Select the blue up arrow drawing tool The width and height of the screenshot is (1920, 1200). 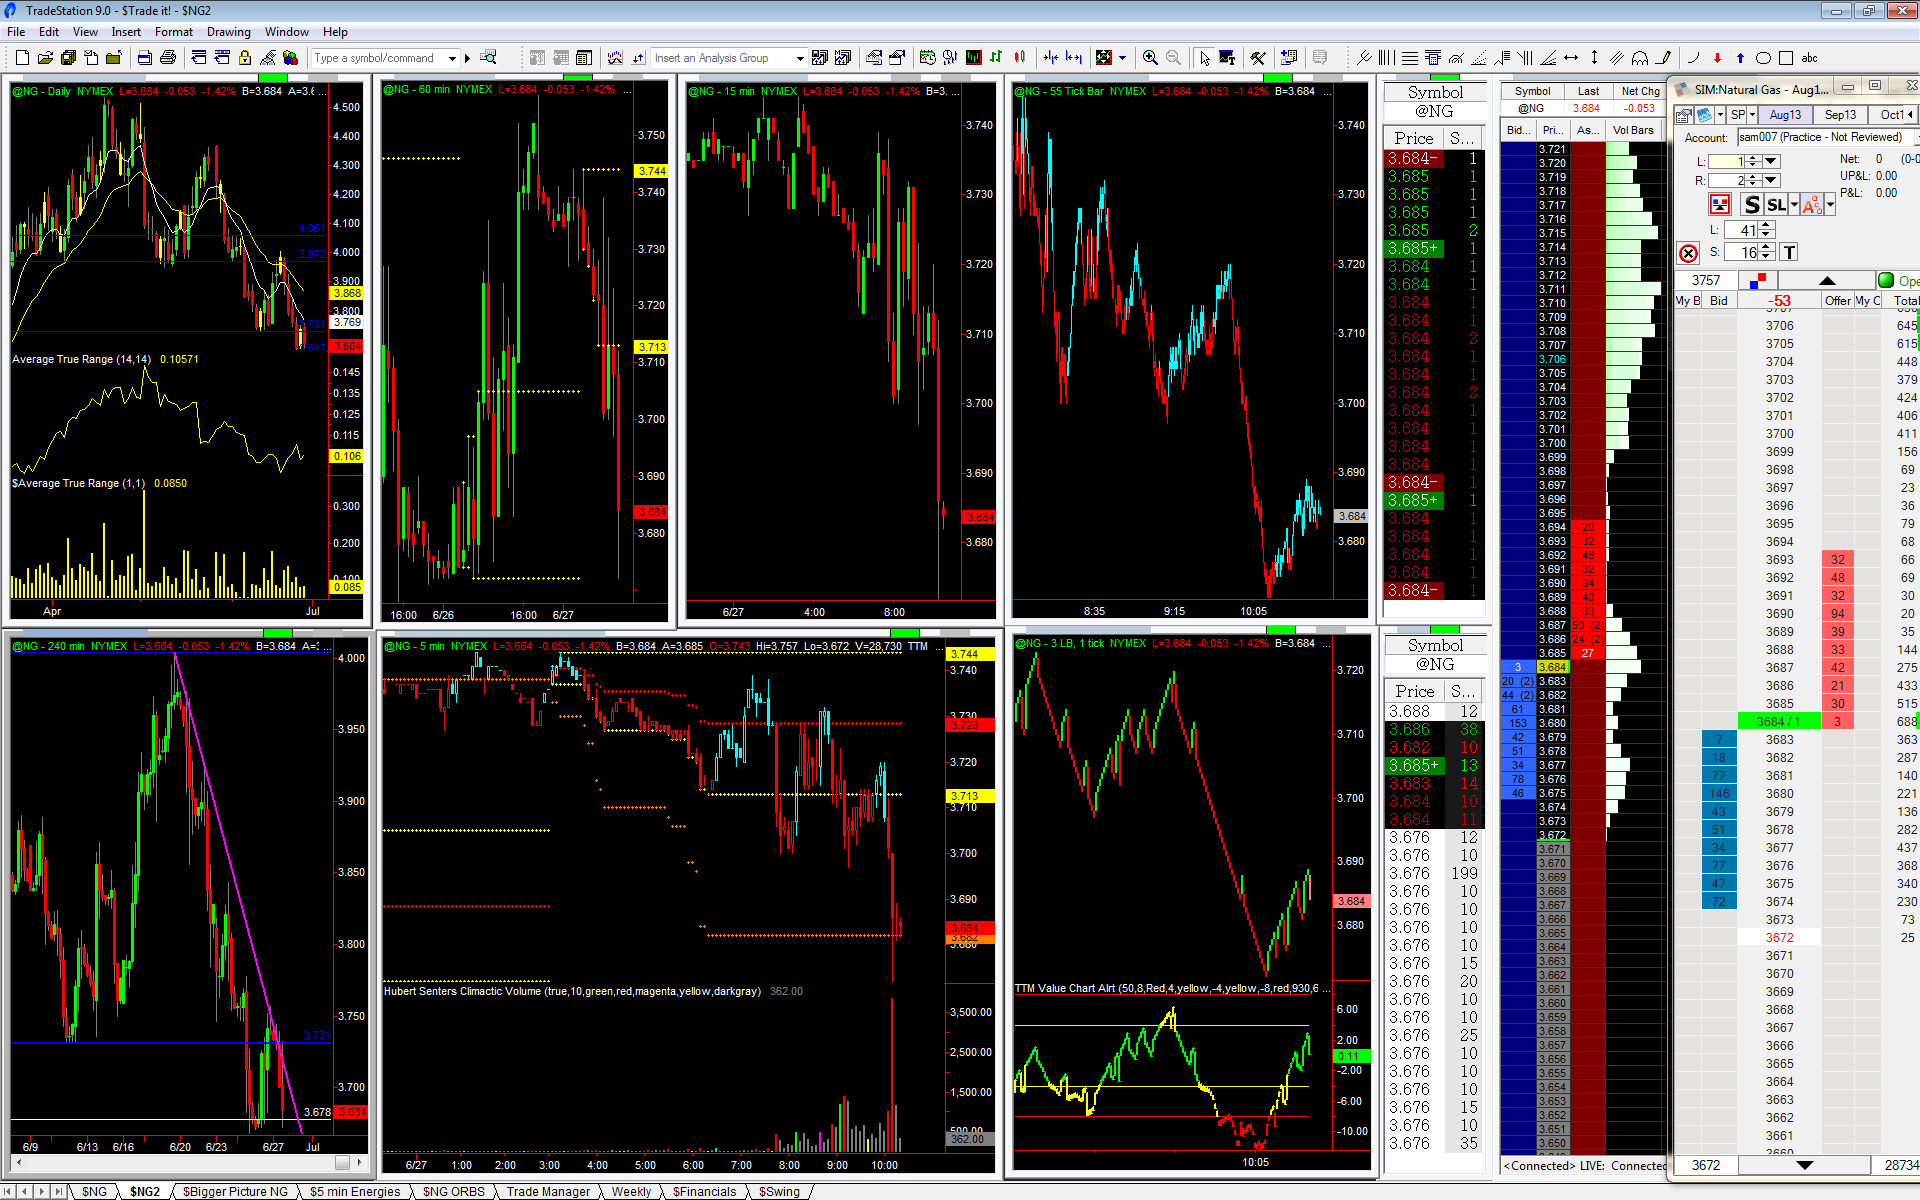click(1740, 58)
